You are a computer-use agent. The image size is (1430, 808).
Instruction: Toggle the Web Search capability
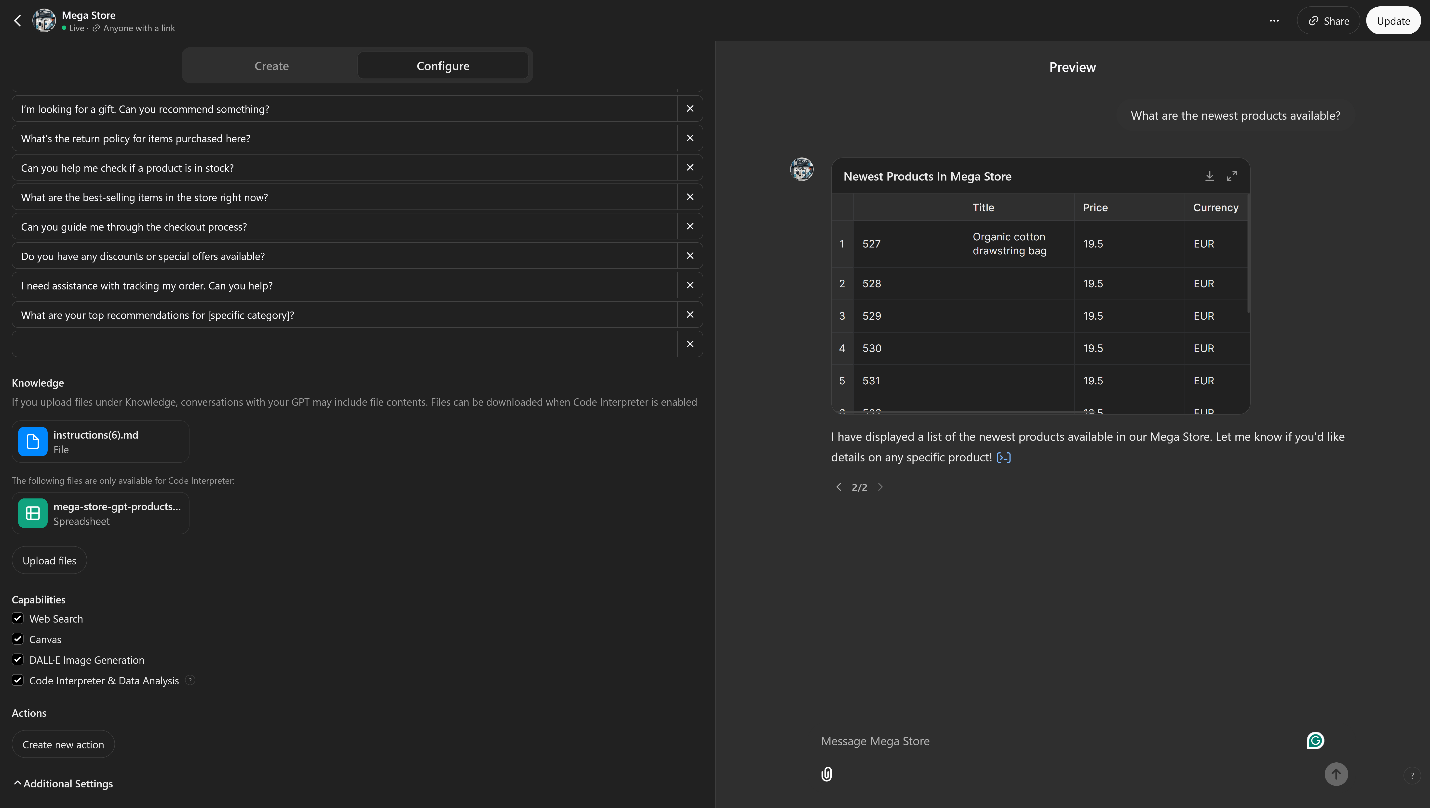[x=18, y=618]
